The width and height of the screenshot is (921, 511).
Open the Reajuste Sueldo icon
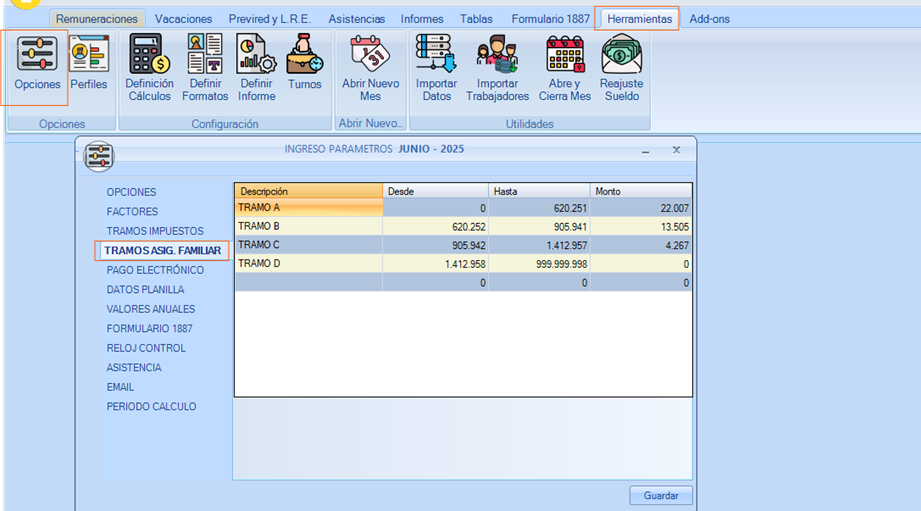click(621, 55)
